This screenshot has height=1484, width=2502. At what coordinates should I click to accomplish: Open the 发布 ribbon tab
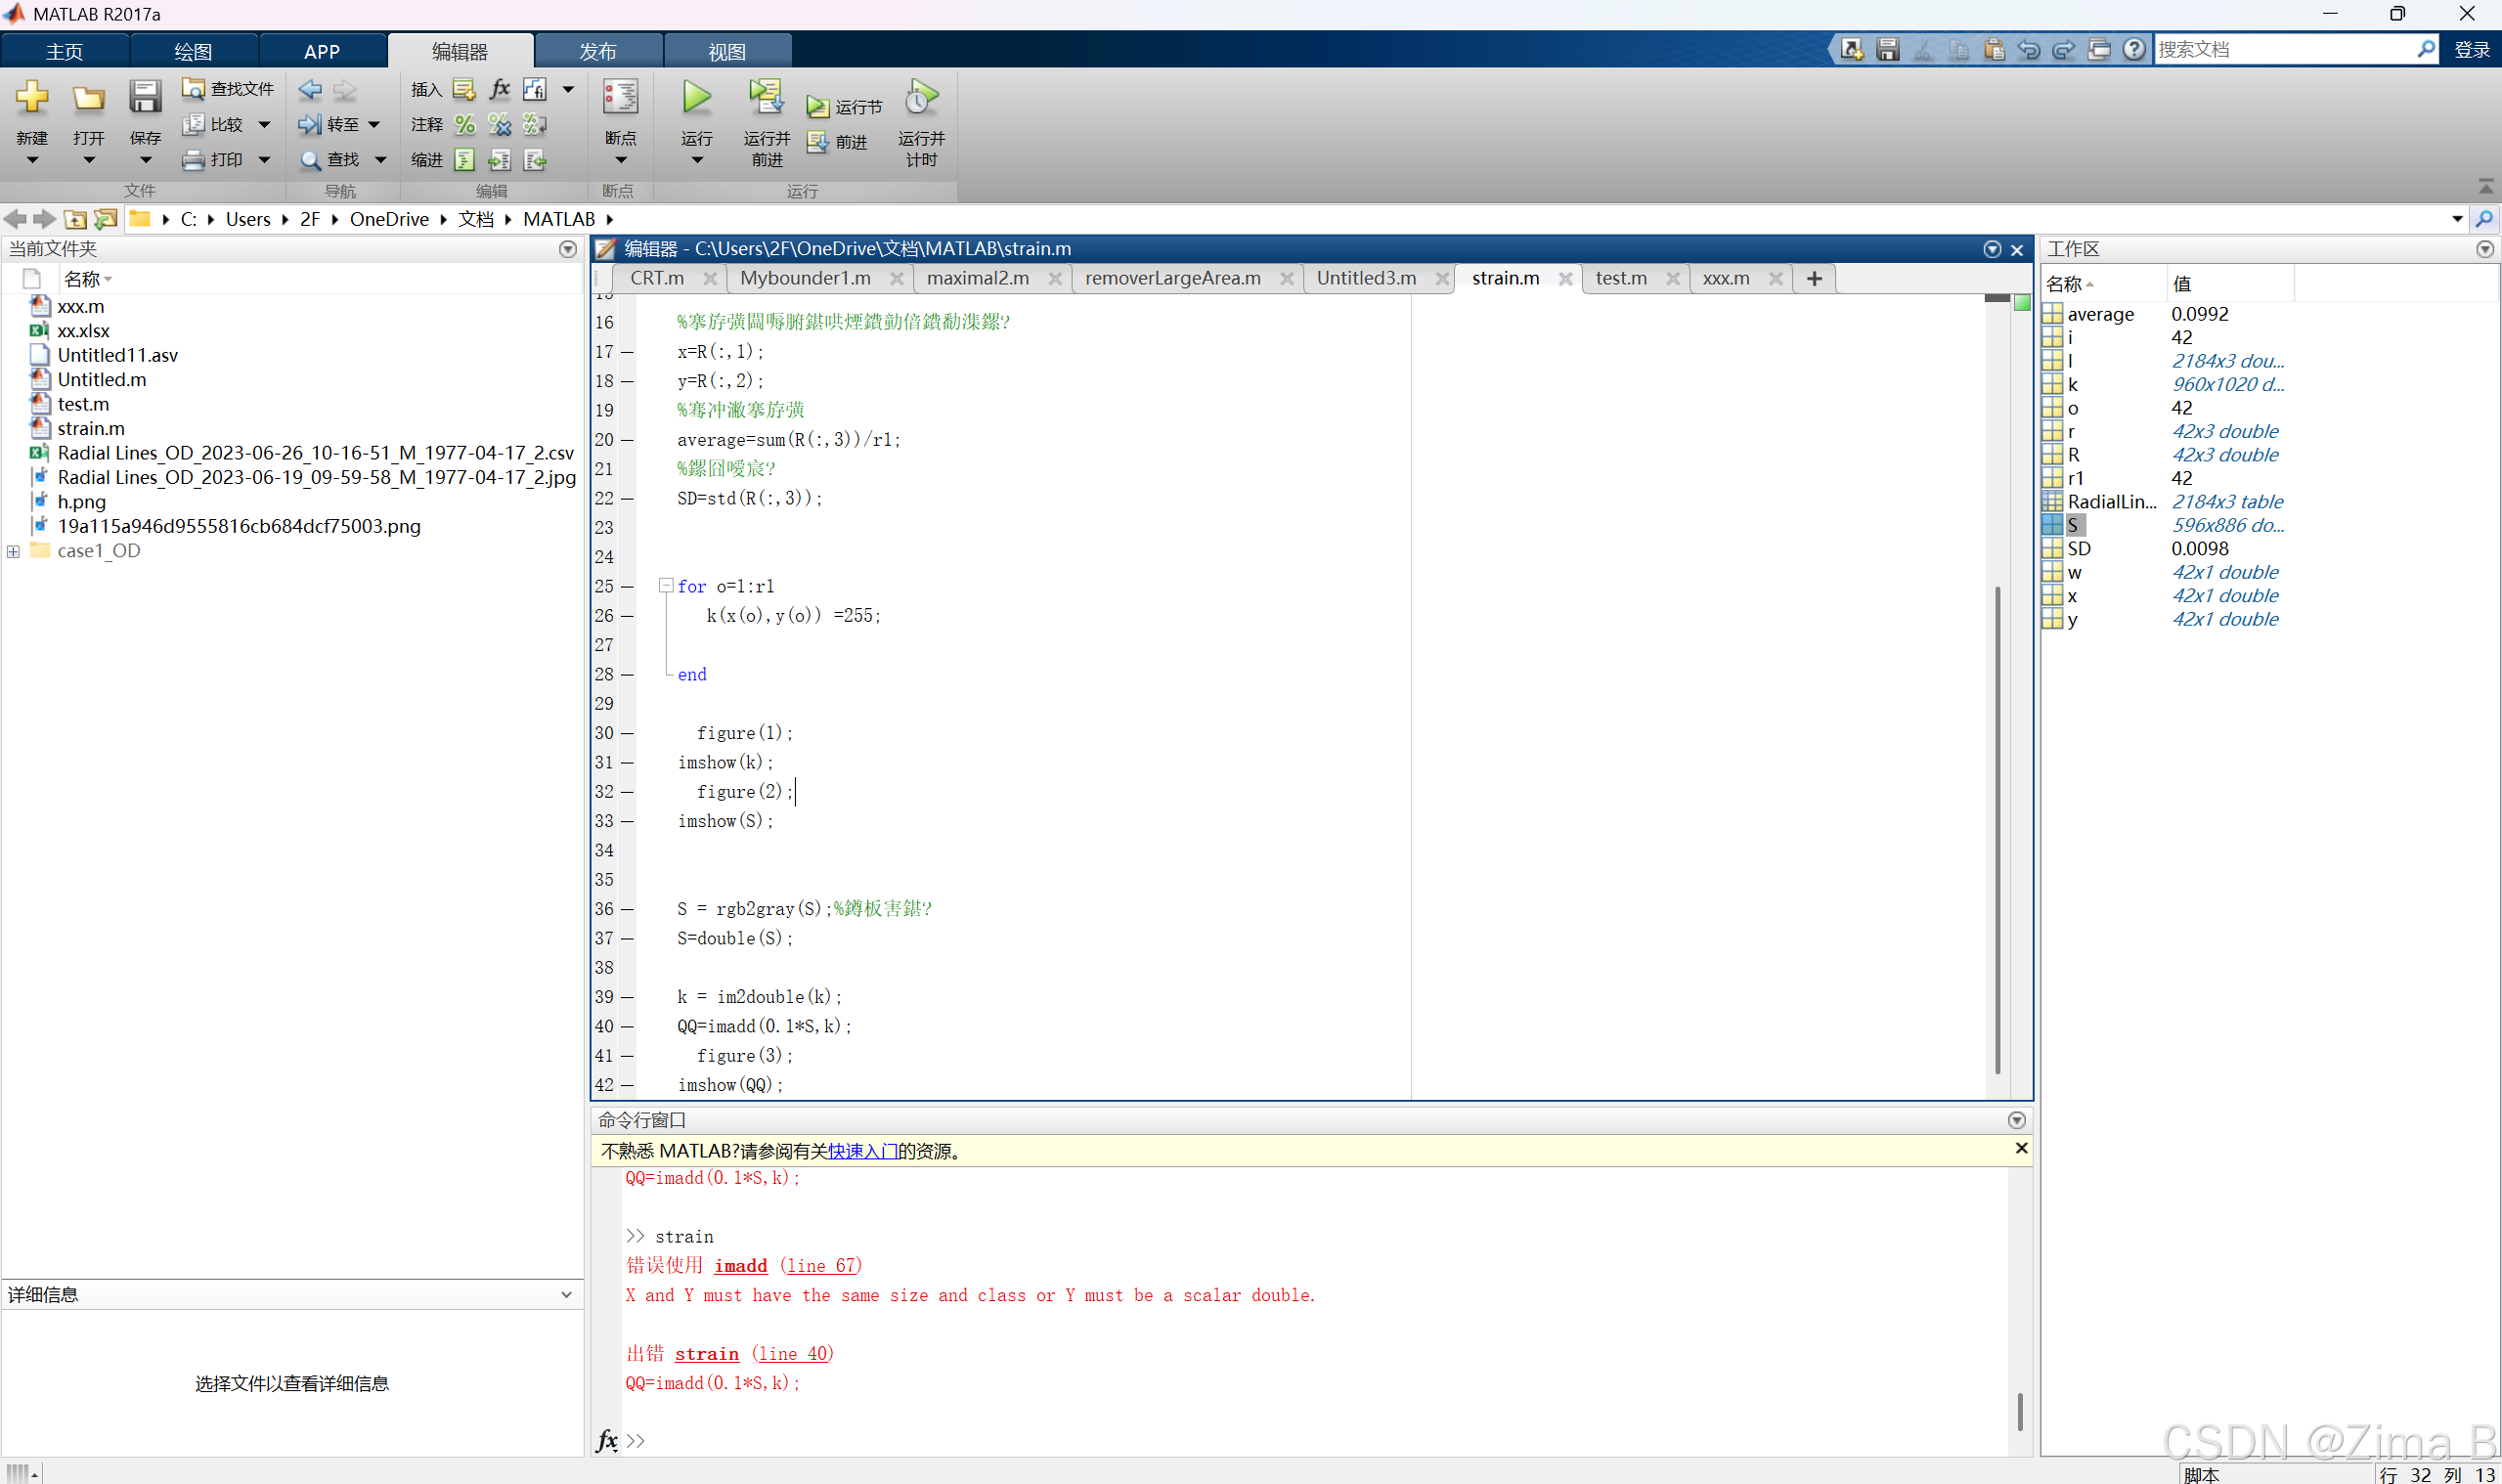pyautogui.click(x=598, y=51)
